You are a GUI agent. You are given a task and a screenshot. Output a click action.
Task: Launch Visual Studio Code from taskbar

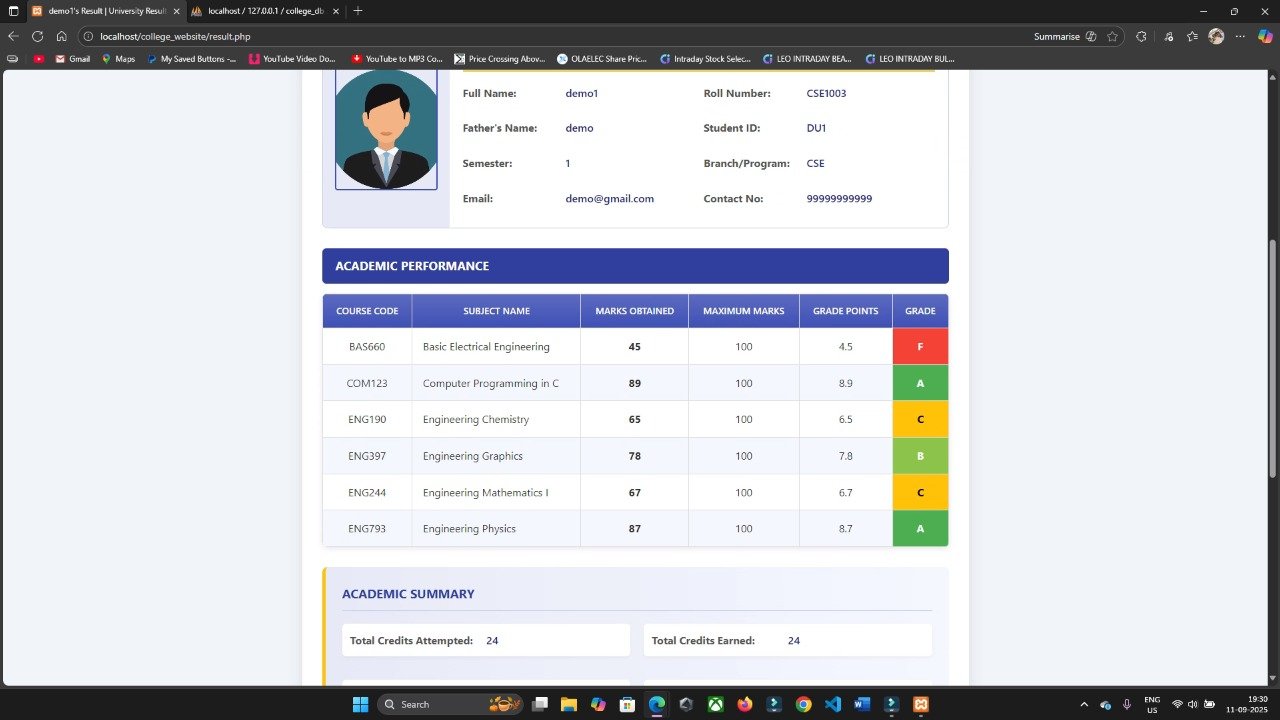click(833, 704)
